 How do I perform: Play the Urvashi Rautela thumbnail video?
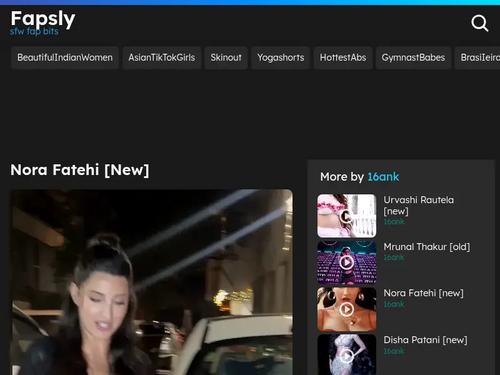point(347,216)
